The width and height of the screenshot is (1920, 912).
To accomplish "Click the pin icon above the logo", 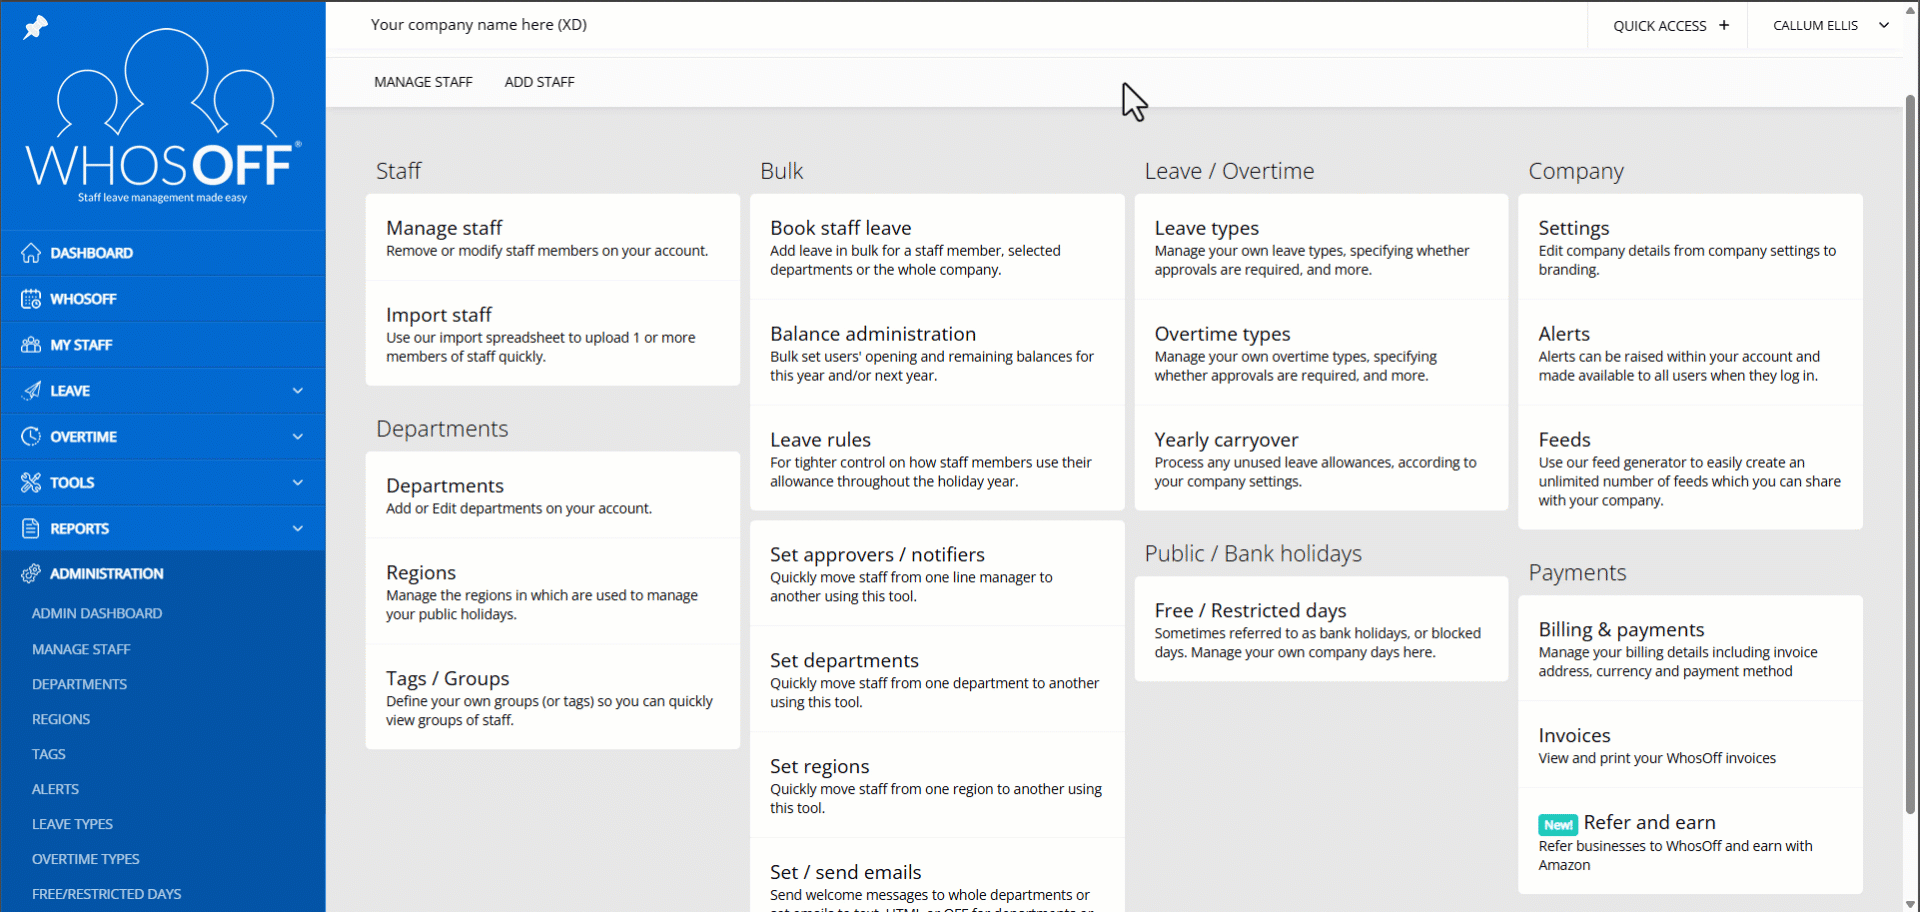I will (x=36, y=27).
